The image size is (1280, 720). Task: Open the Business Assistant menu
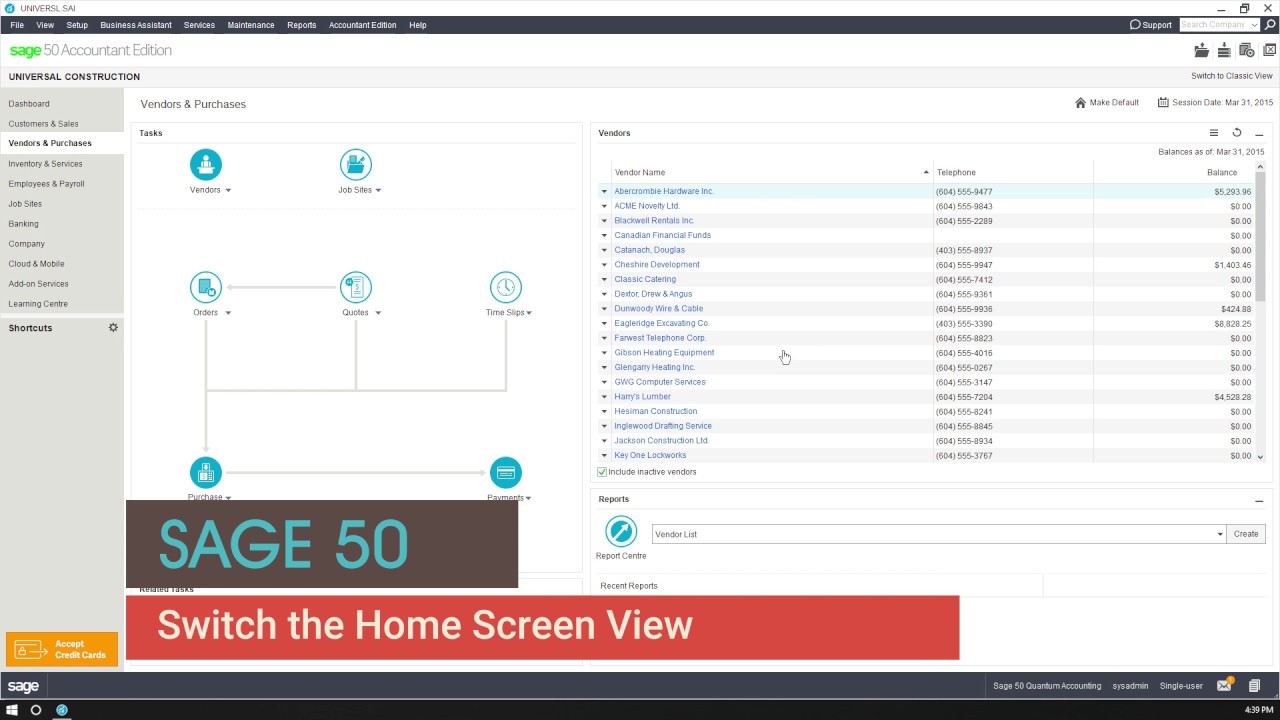point(136,25)
